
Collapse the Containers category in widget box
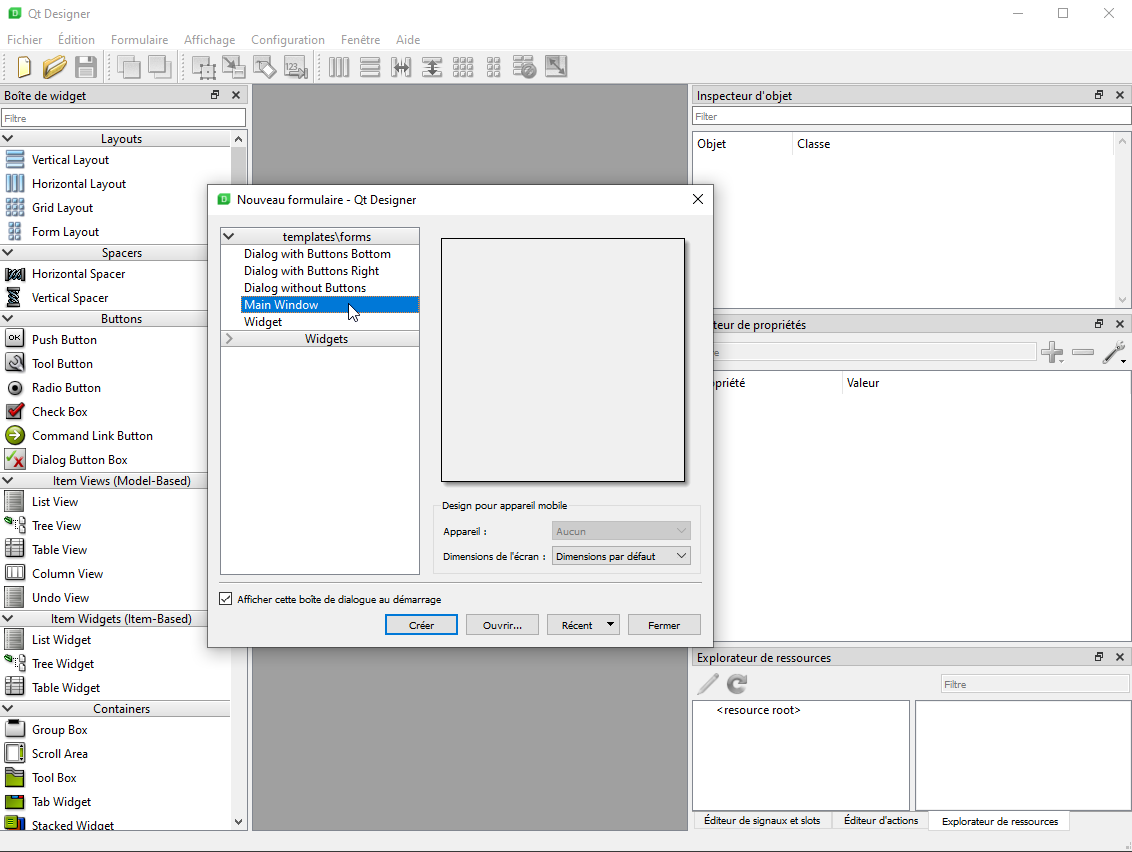click(x=8, y=708)
